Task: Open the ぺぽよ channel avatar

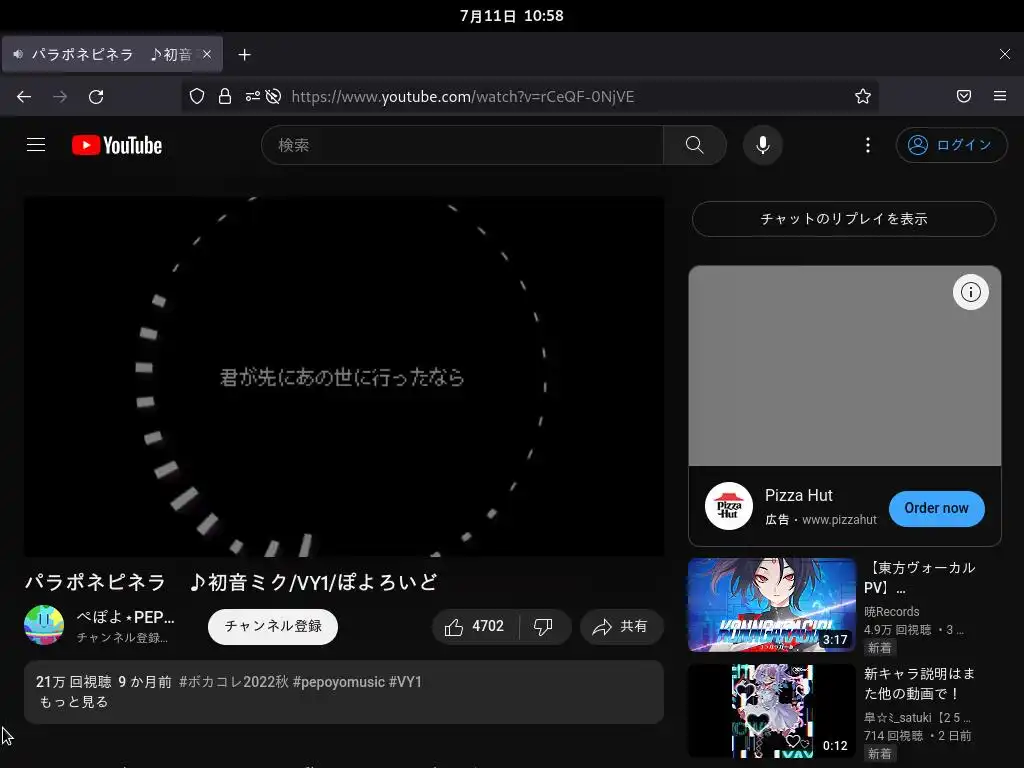Action: pyautogui.click(x=44, y=625)
